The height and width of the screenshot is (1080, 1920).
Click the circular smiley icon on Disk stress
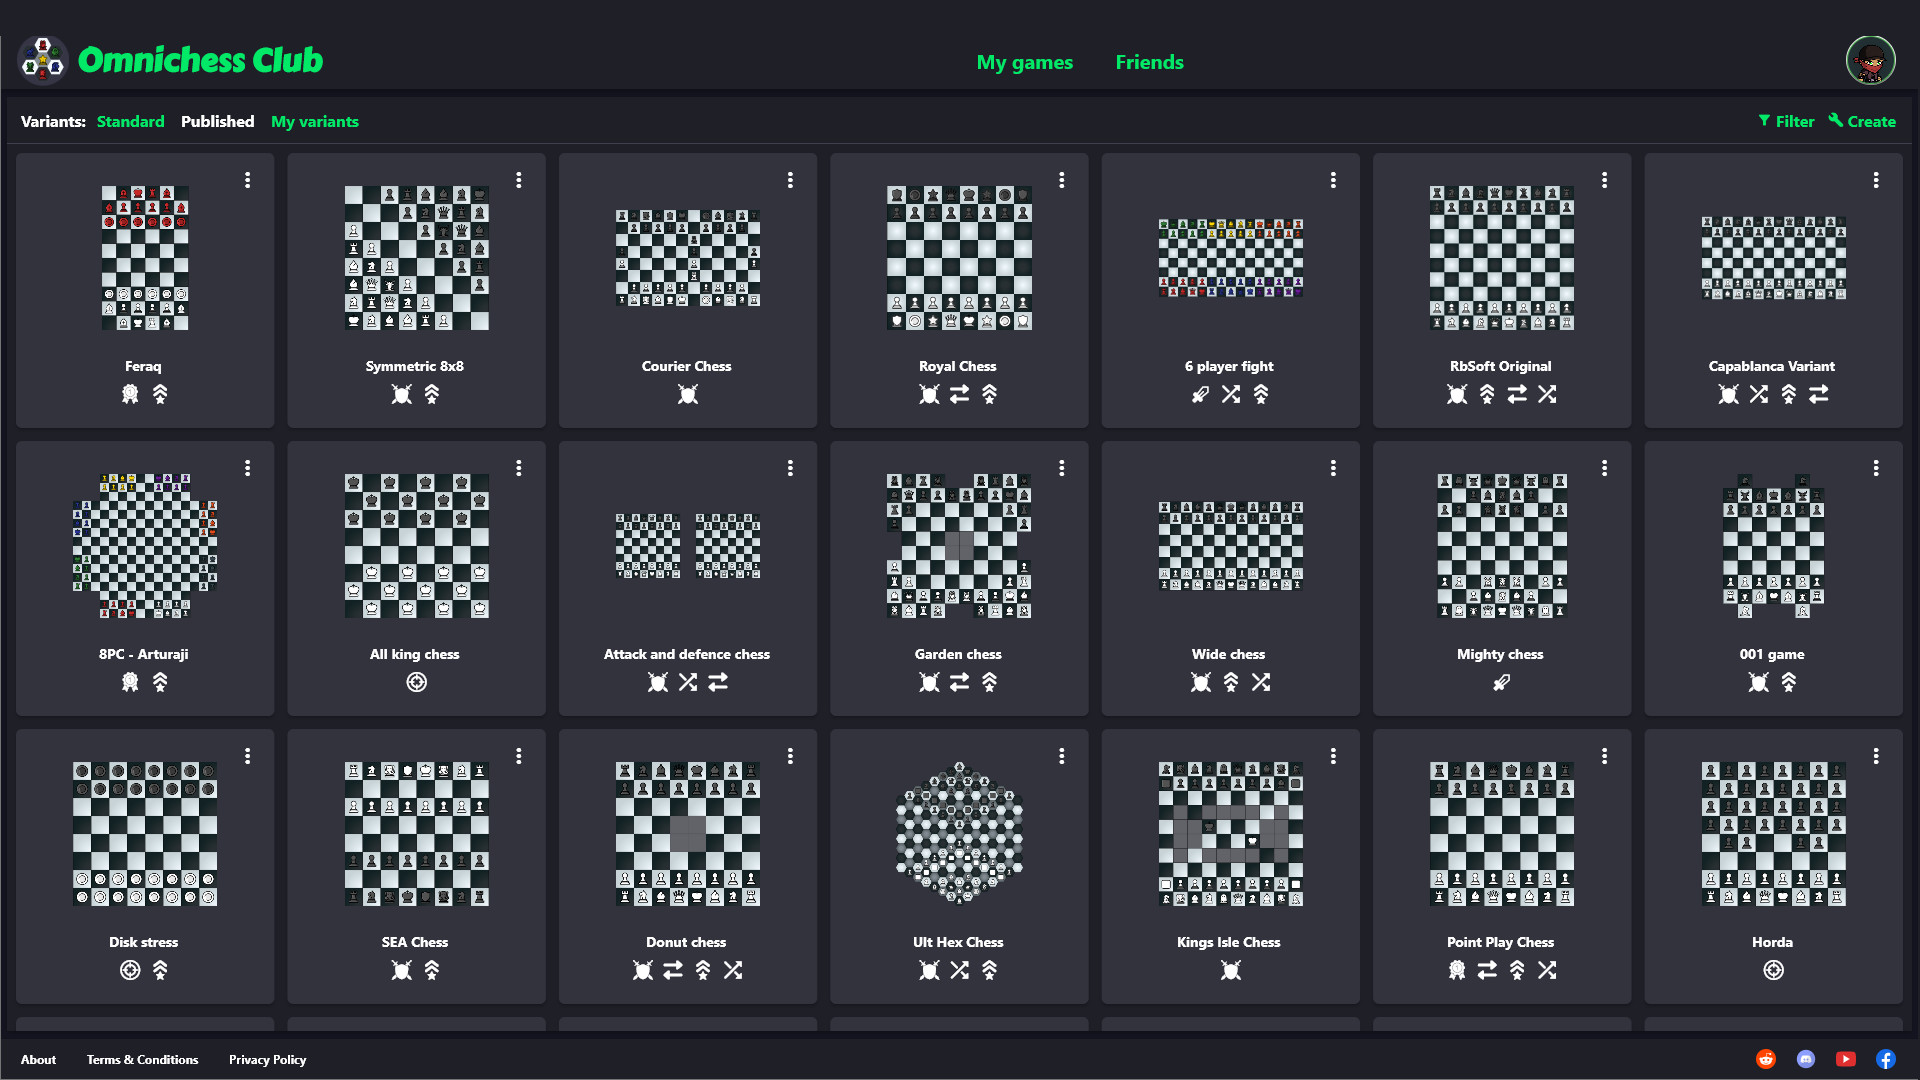pyautogui.click(x=131, y=971)
